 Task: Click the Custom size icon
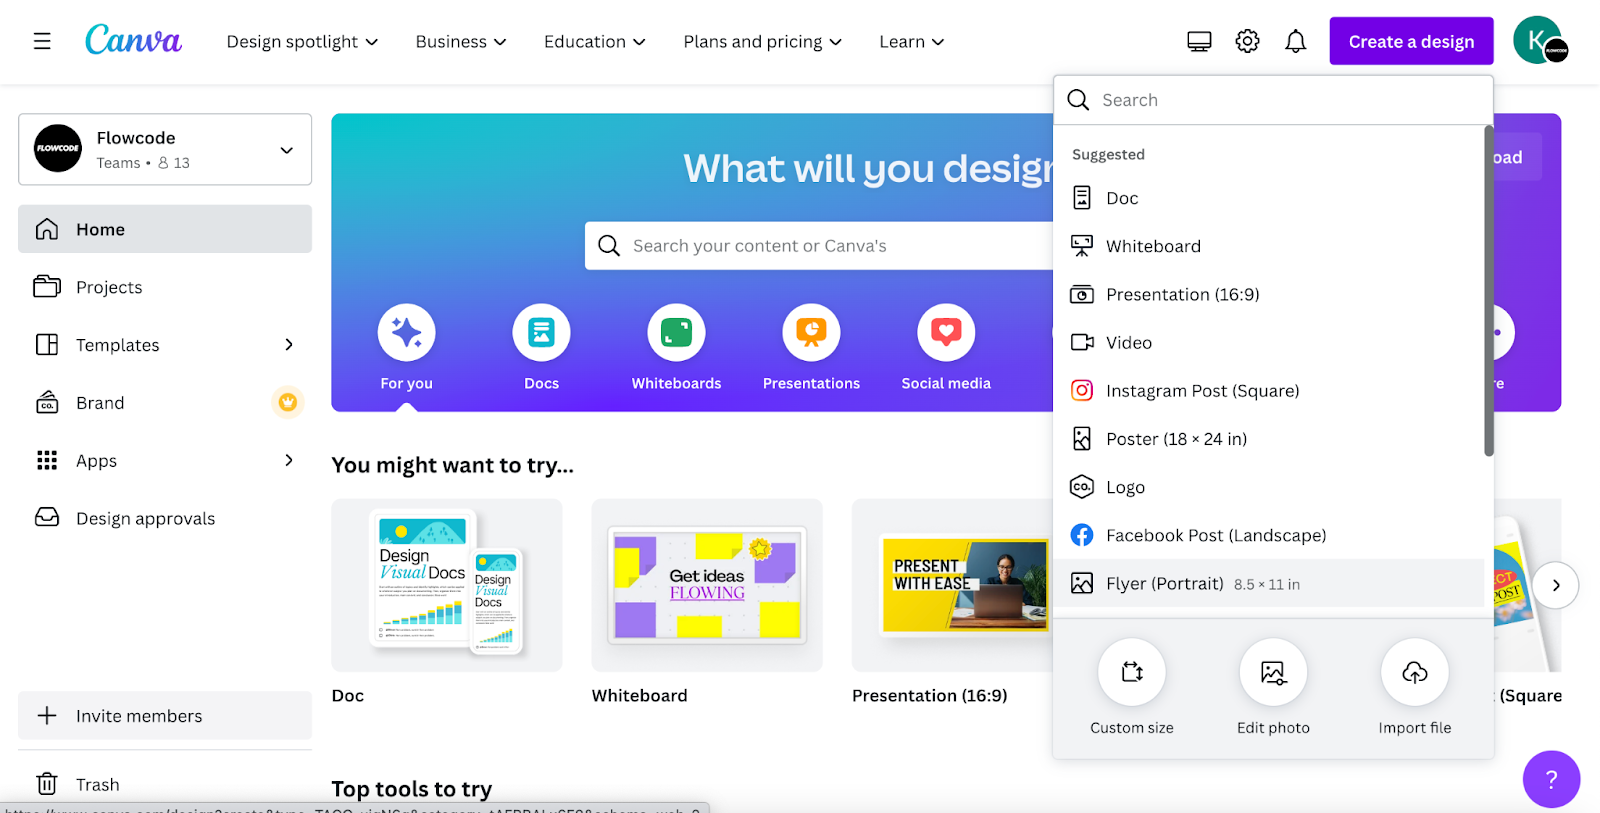click(x=1132, y=672)
